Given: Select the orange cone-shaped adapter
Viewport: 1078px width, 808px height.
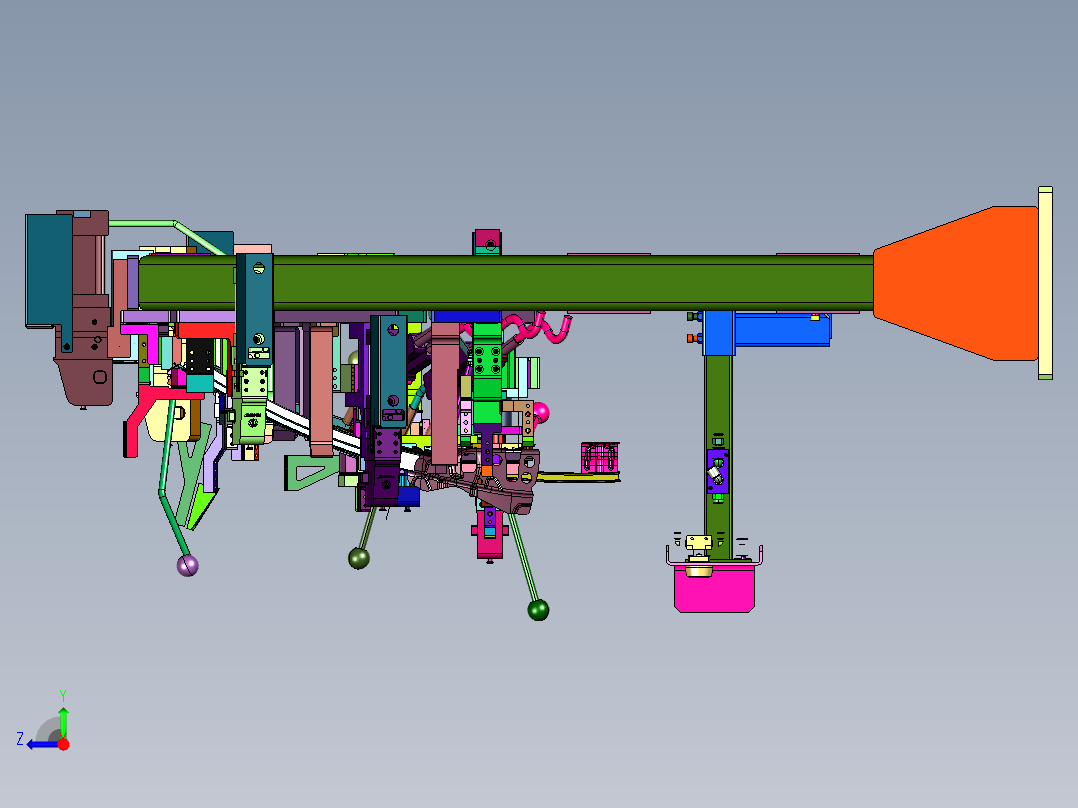Looking at the screenshot, I should [956, 283].
